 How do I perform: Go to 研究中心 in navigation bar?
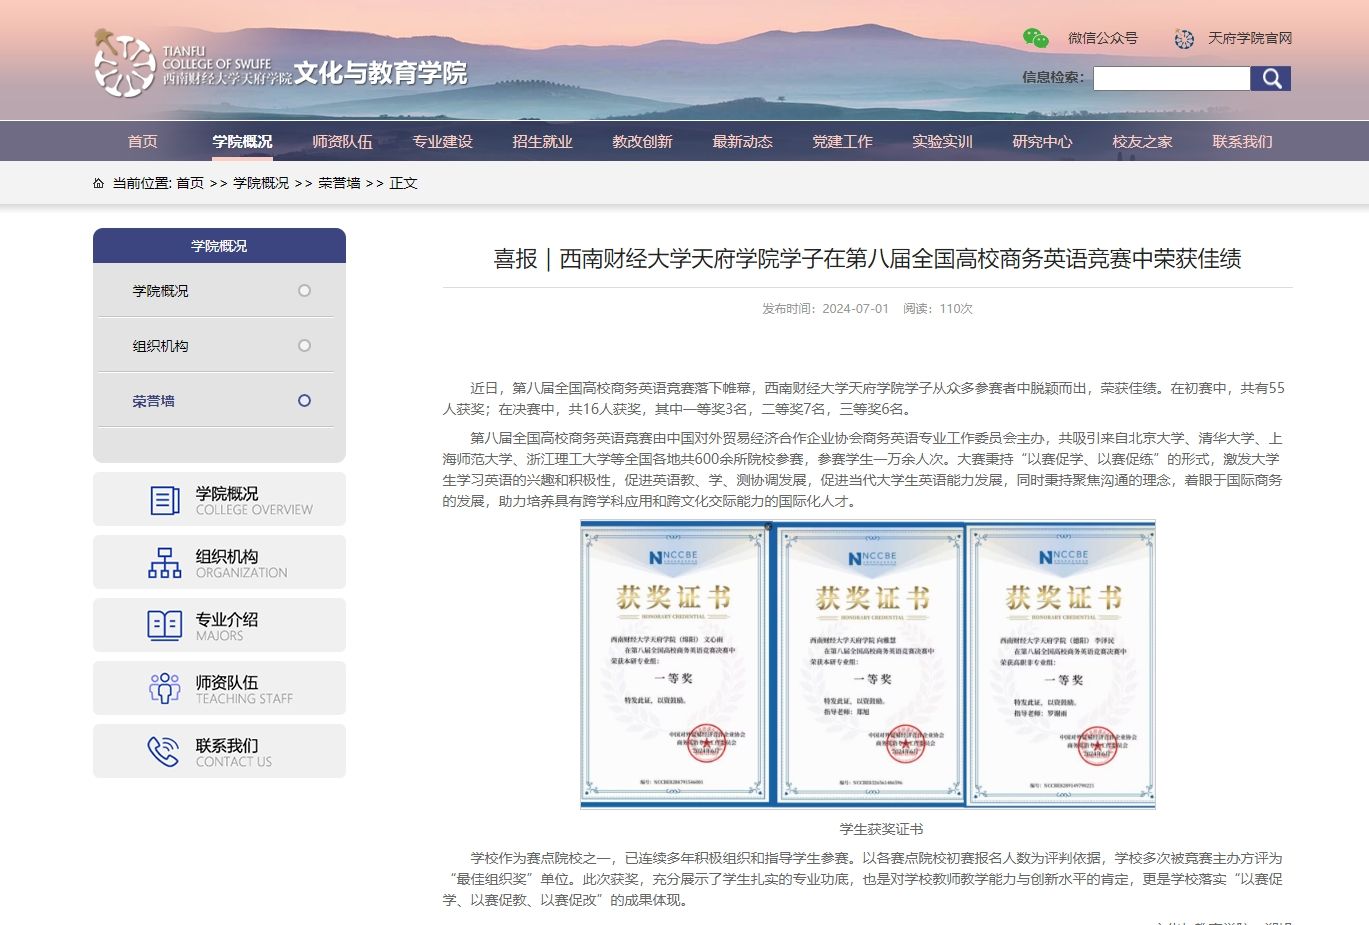[x=1042, y=142]
